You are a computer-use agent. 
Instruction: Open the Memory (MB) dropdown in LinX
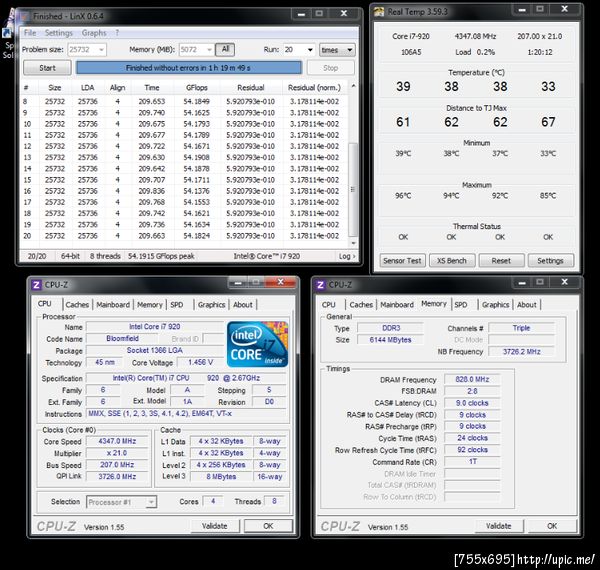209,50
